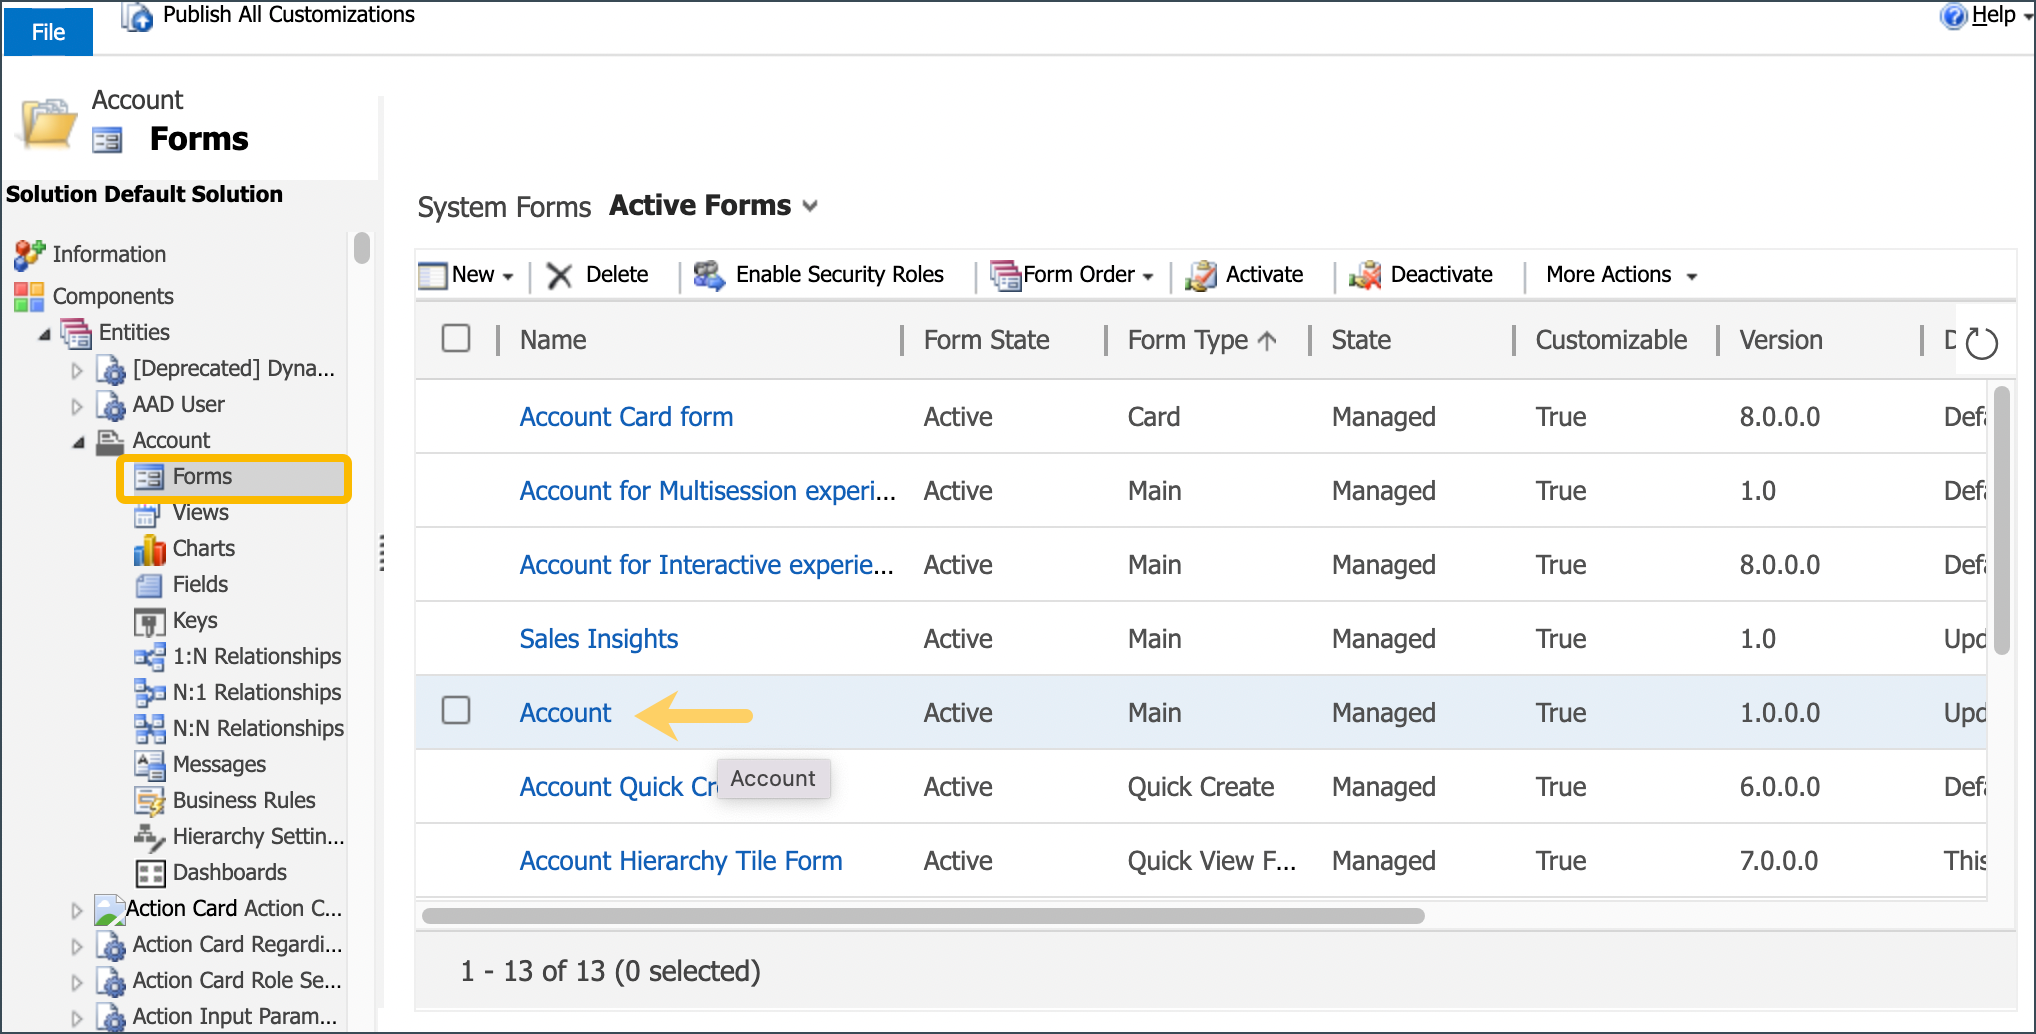Click the N:1 Relationships icon

click(x=149, y=693)
